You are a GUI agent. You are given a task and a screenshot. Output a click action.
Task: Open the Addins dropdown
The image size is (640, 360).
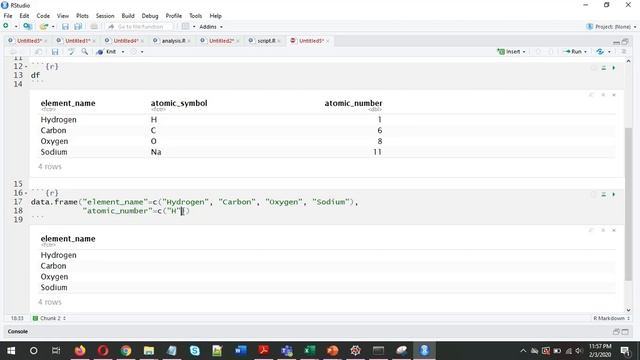tap(211, 27)
